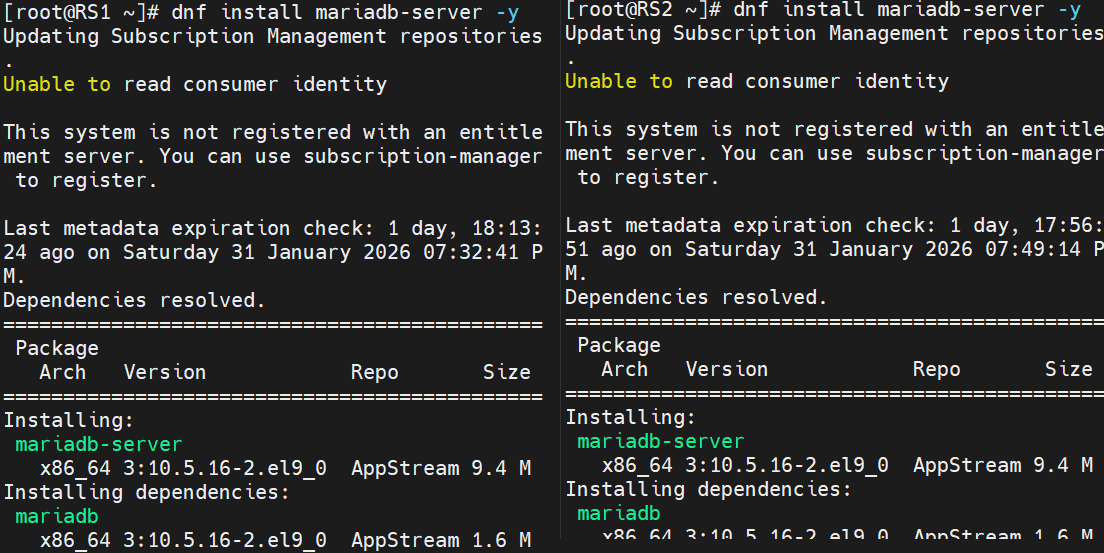Click 'Dependencies resolved.' in RS1 terminal

tap(134, 299)
